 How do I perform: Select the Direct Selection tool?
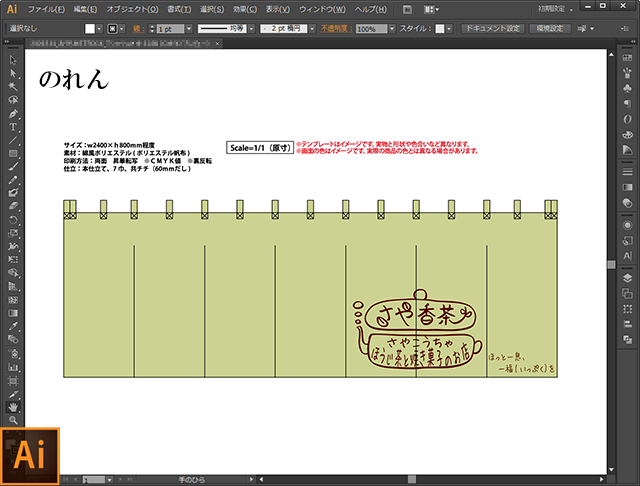tap(14, 74)
